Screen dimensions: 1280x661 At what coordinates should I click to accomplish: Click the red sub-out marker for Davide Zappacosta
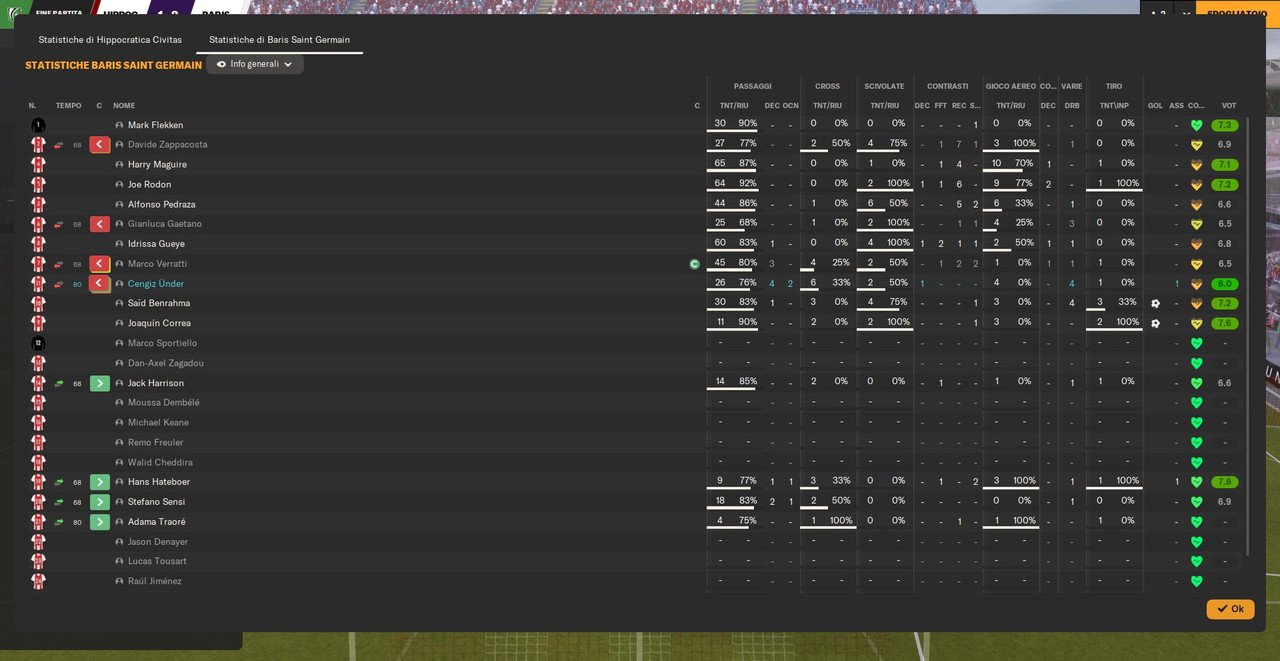[x=59, y=145]
